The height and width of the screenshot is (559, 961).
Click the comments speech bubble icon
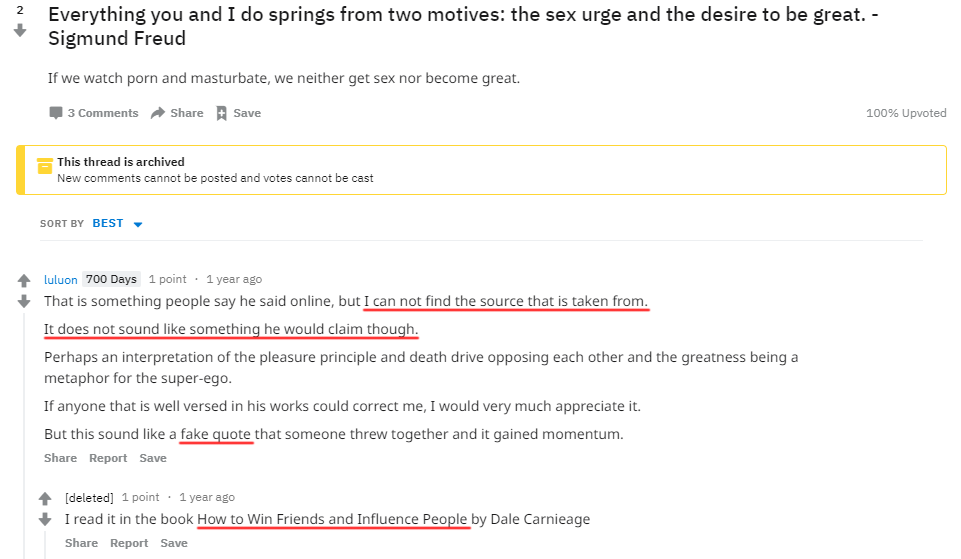pos(56,113)
